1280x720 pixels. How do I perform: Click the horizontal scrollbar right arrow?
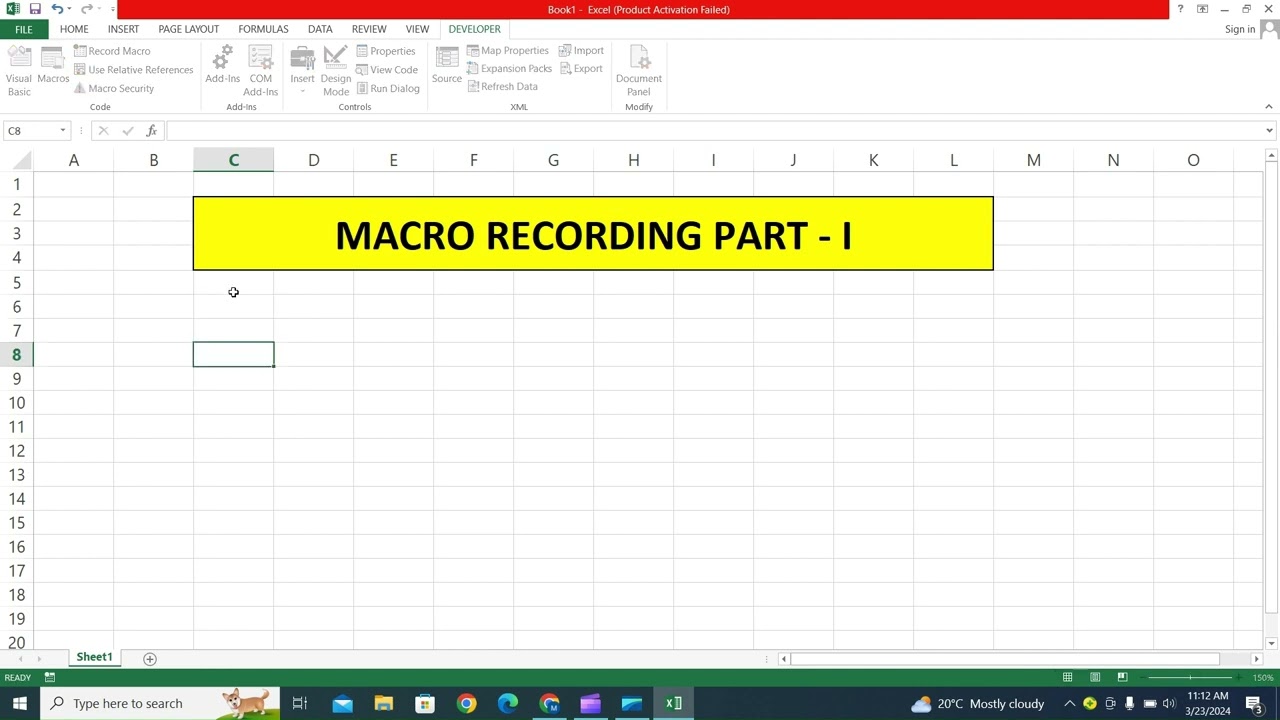click(x=1256, y=659)
